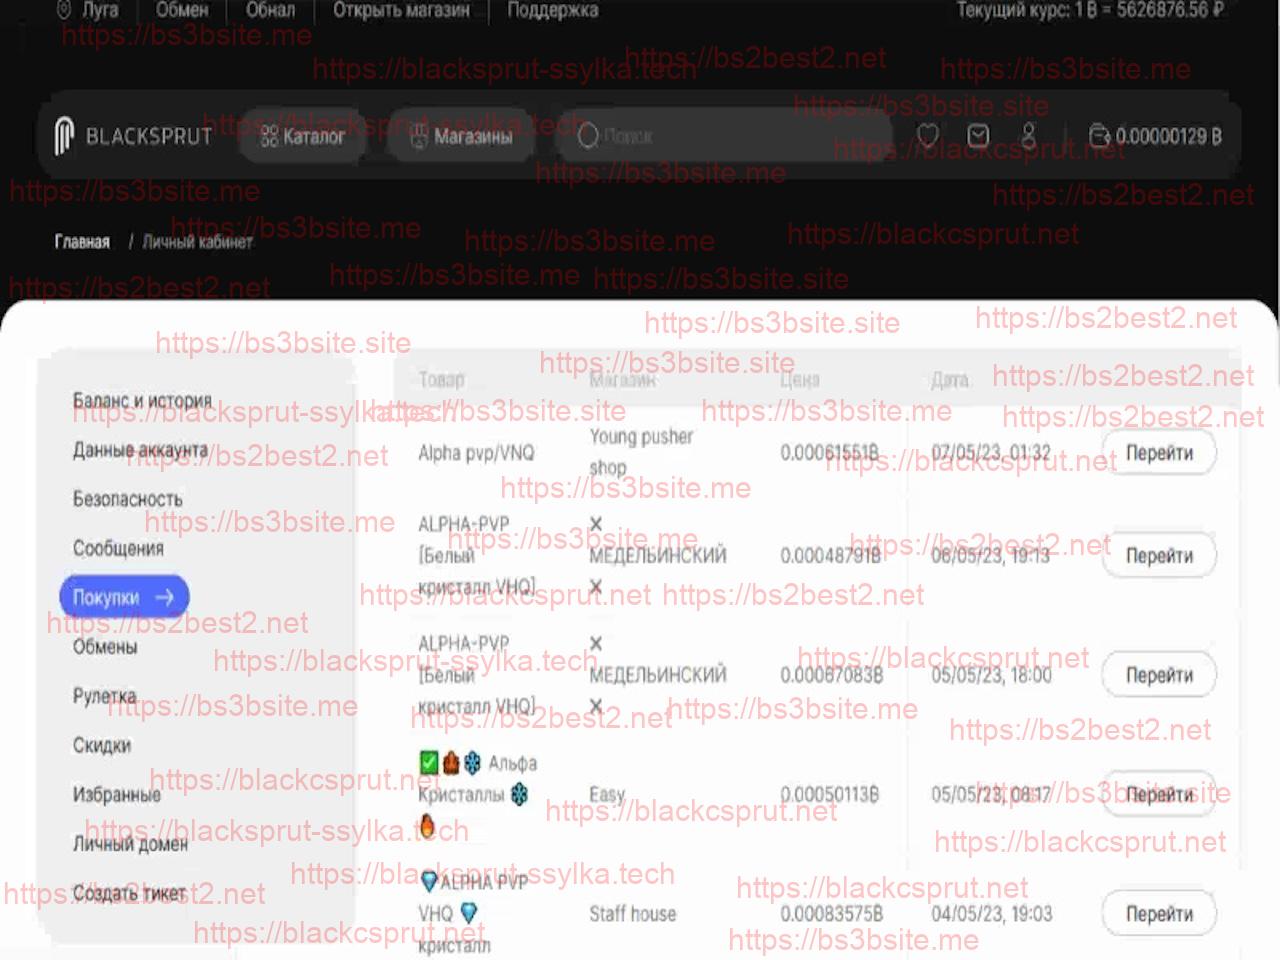Viewport: 1280px width, 960px height.
Task: Open Баланс и история in sidebar
Action: (142, 400)
